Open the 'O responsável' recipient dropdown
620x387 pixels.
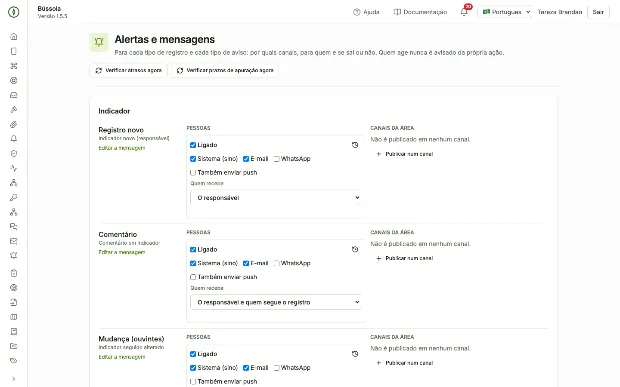tap(276, 198)
